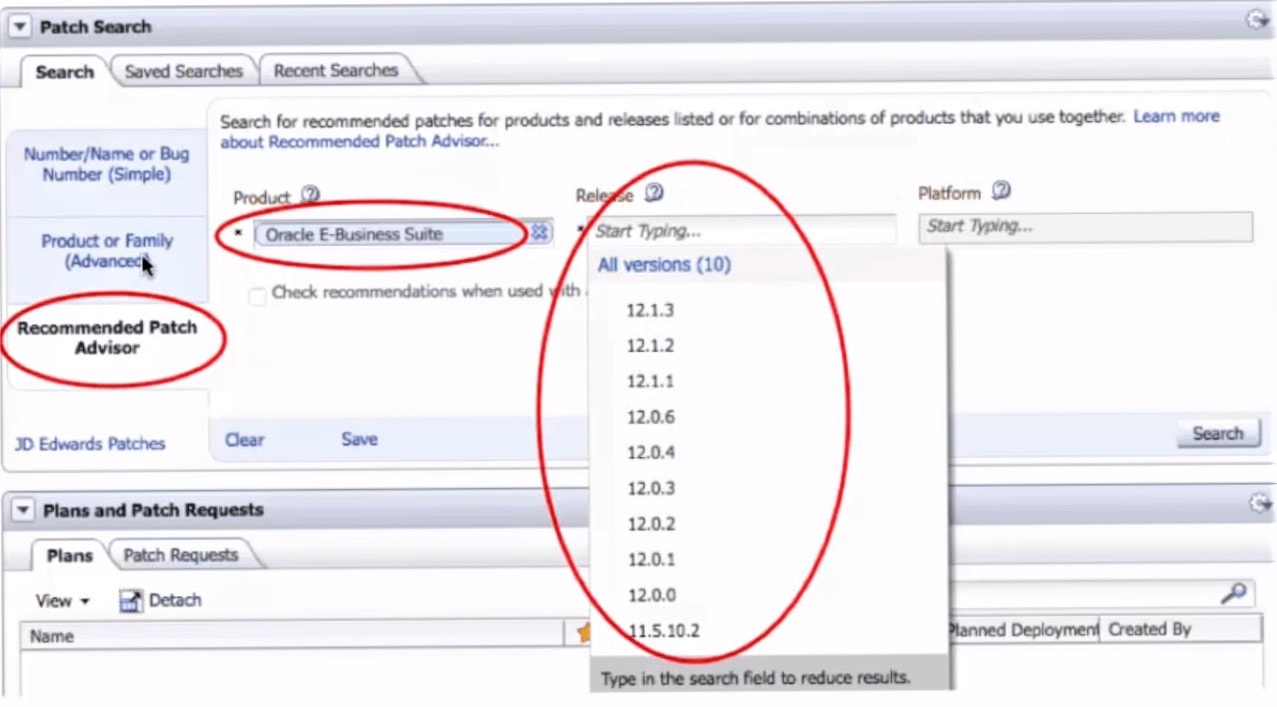Viewport: 1277px width, 707px height.
Task: Open the View dropdown menu
Action: click(62, 601)
